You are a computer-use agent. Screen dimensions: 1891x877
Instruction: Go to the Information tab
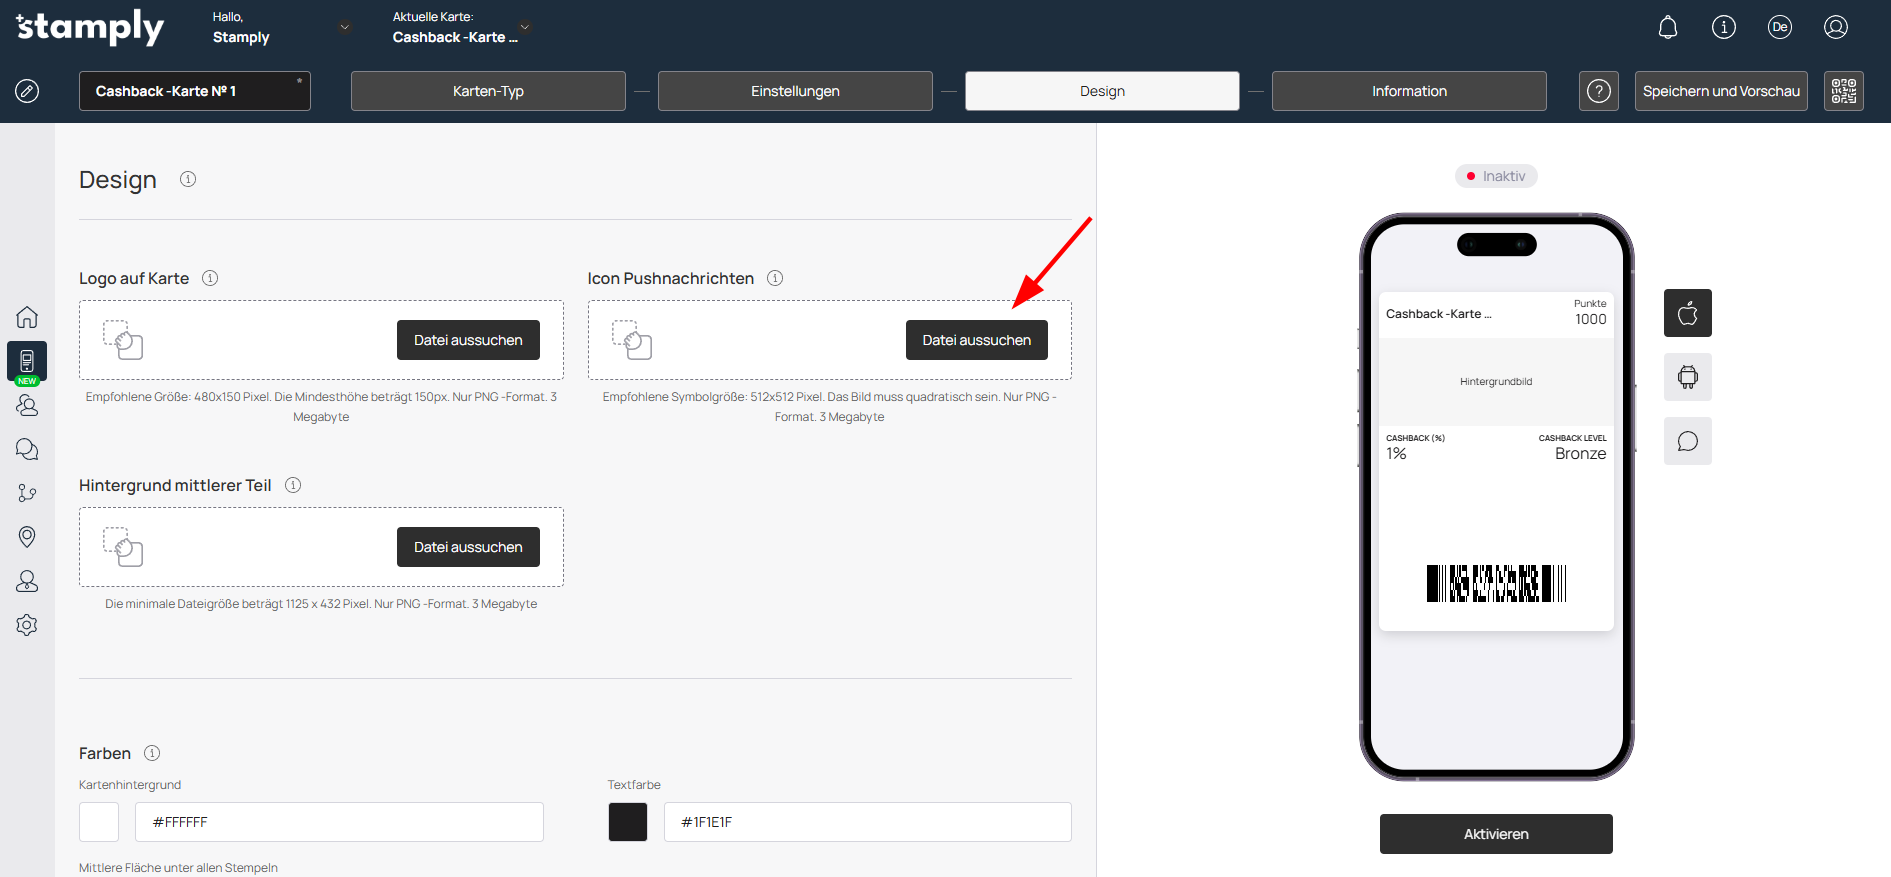pyautogui.click(x=1408, y=91)
